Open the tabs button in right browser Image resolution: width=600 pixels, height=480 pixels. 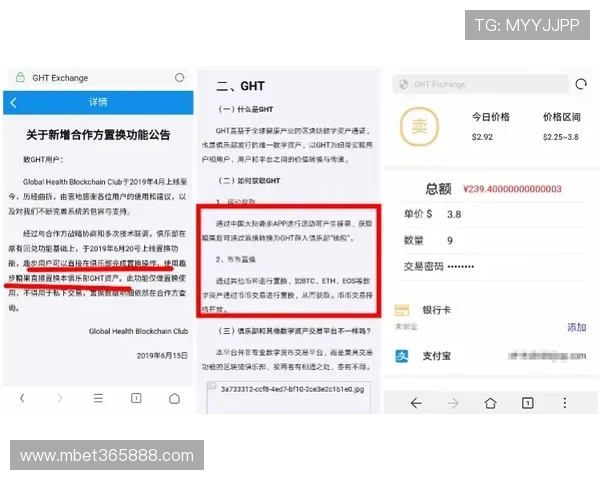click(x=528, y=403)
